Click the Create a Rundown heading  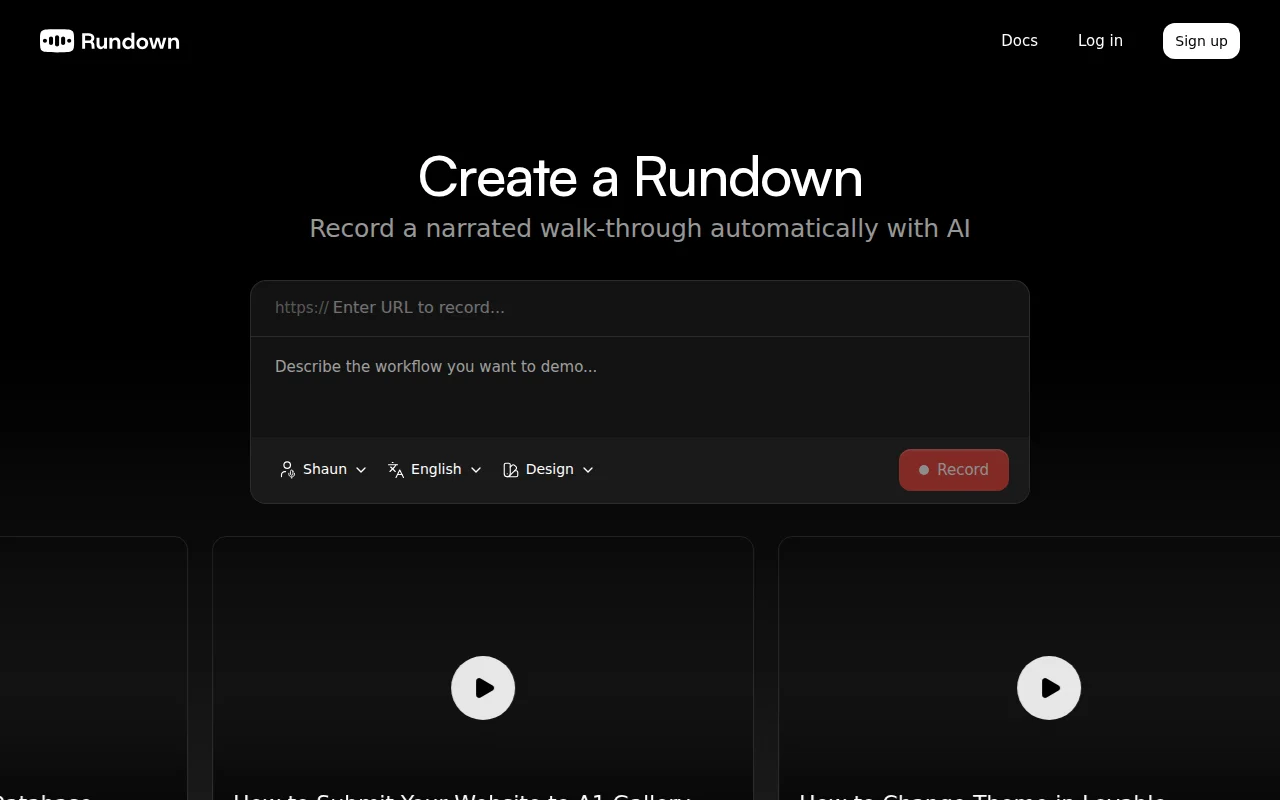[640, 177]
